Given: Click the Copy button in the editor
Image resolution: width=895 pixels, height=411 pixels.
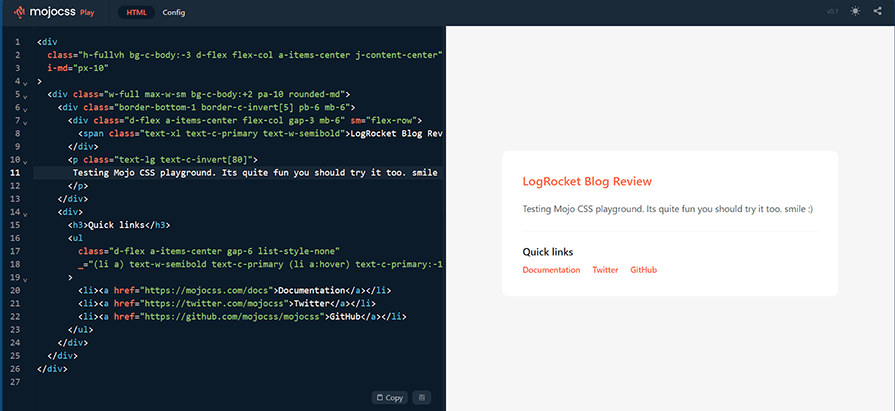Looking at the screenshot, I should point(390,398).
